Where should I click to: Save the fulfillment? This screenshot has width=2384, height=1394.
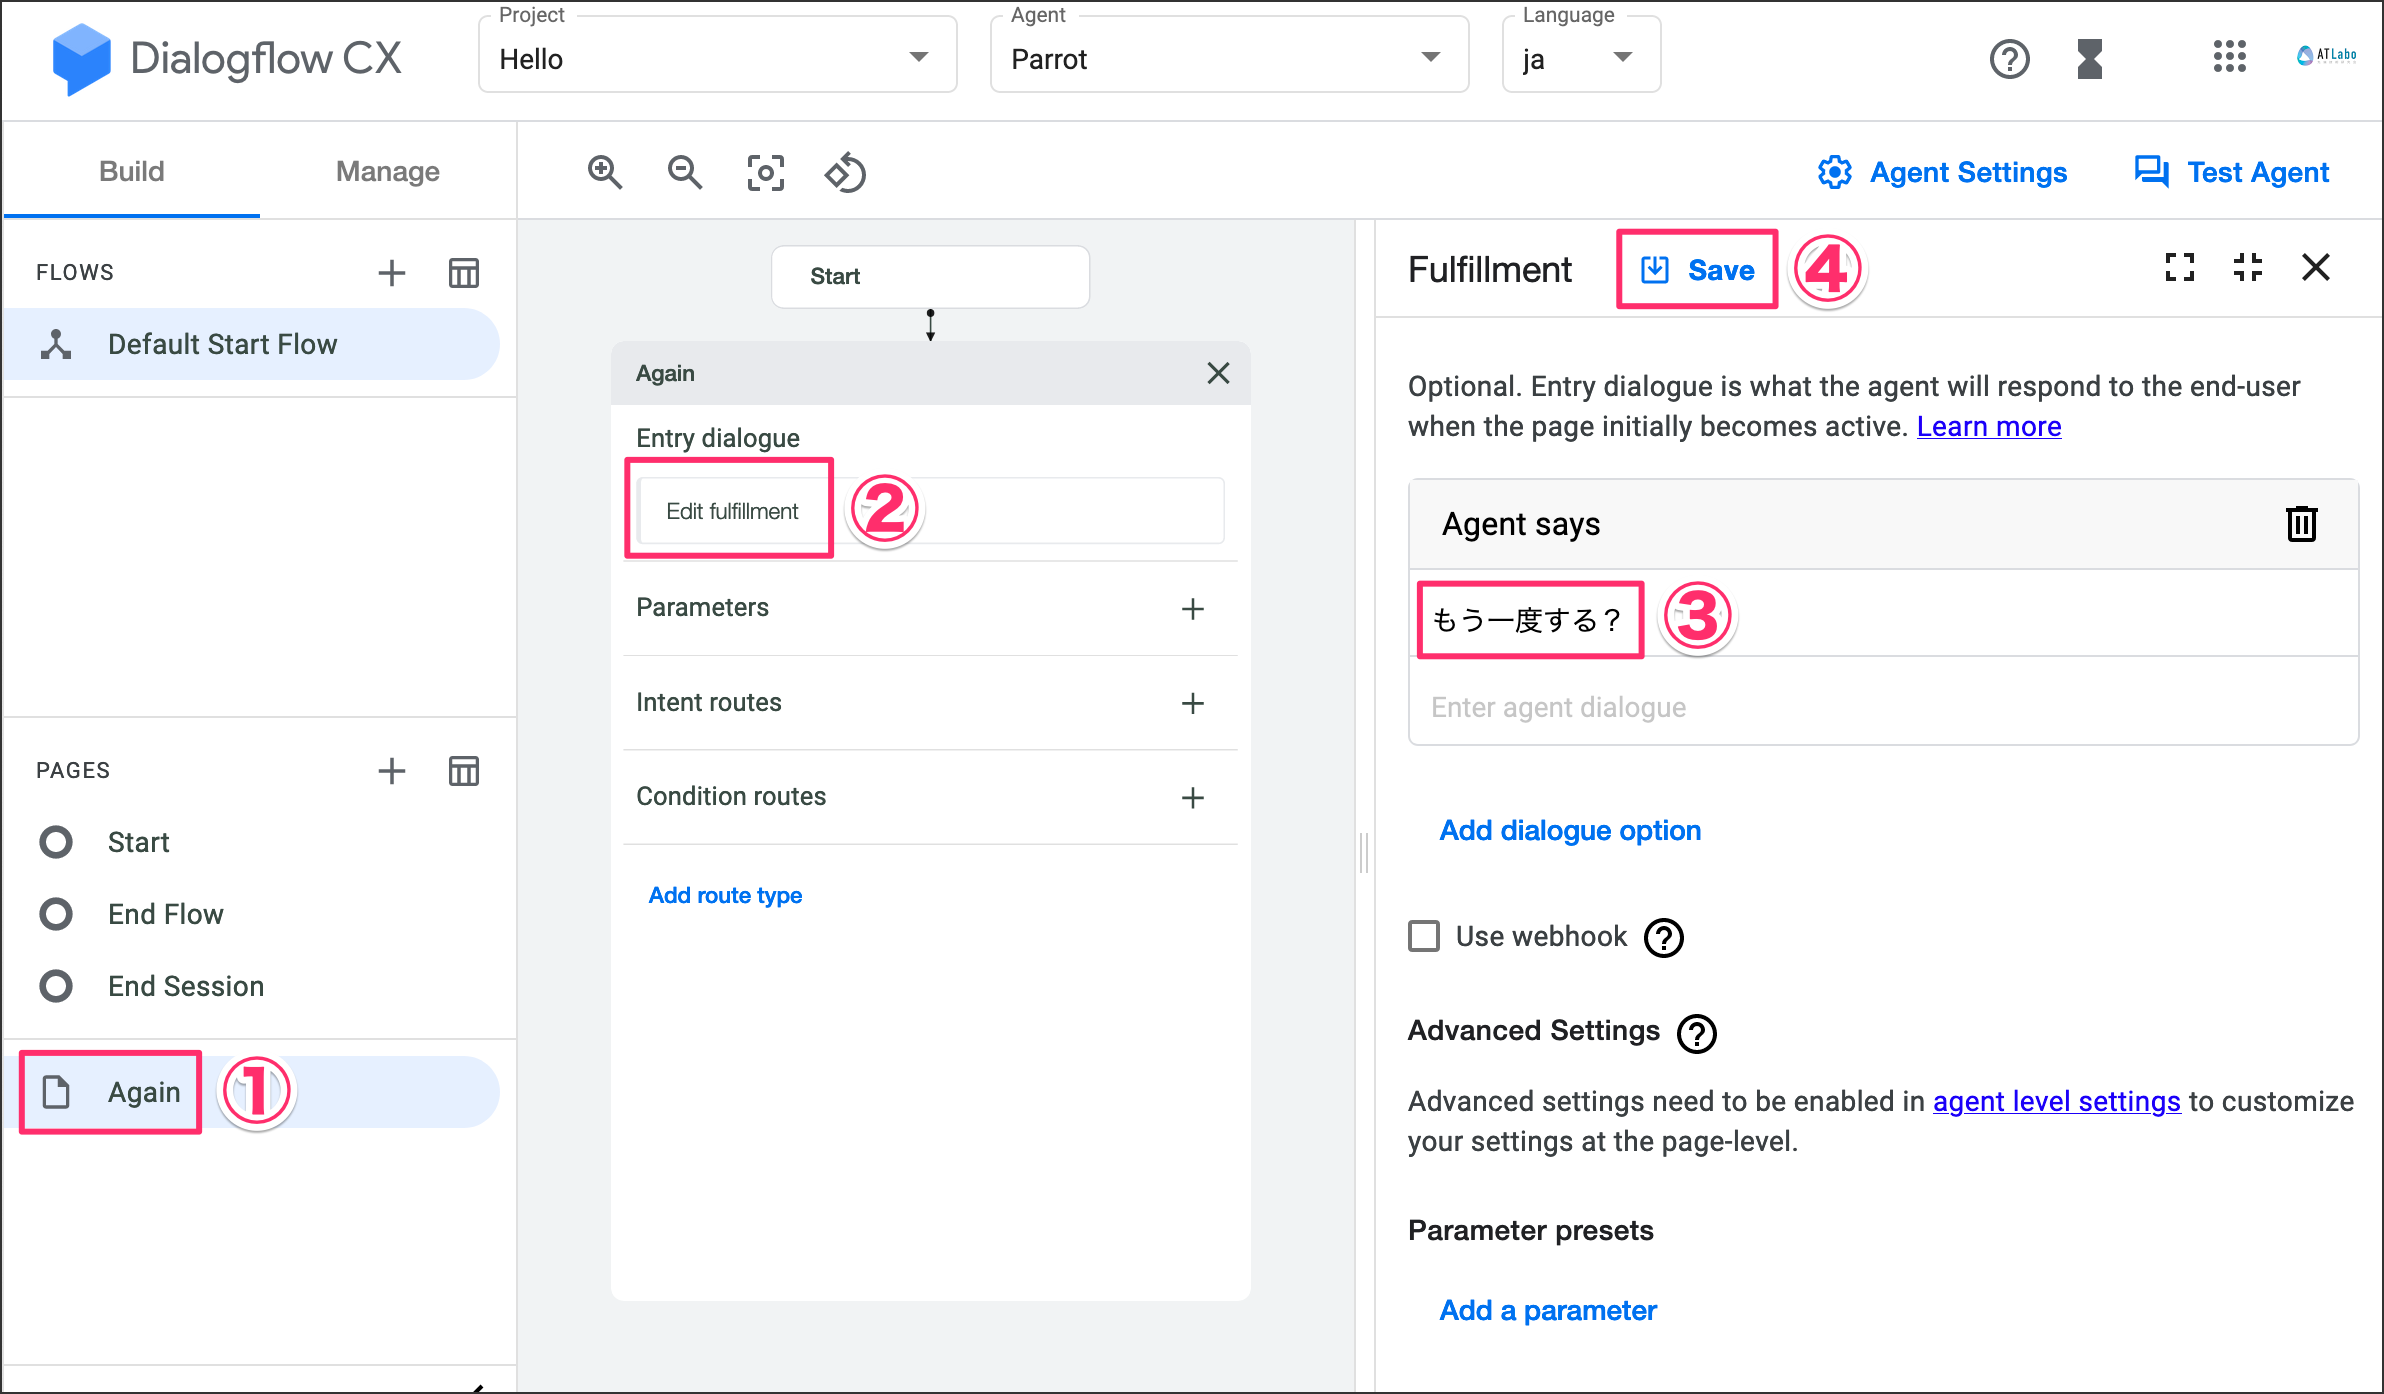(x=1697, y=270)
